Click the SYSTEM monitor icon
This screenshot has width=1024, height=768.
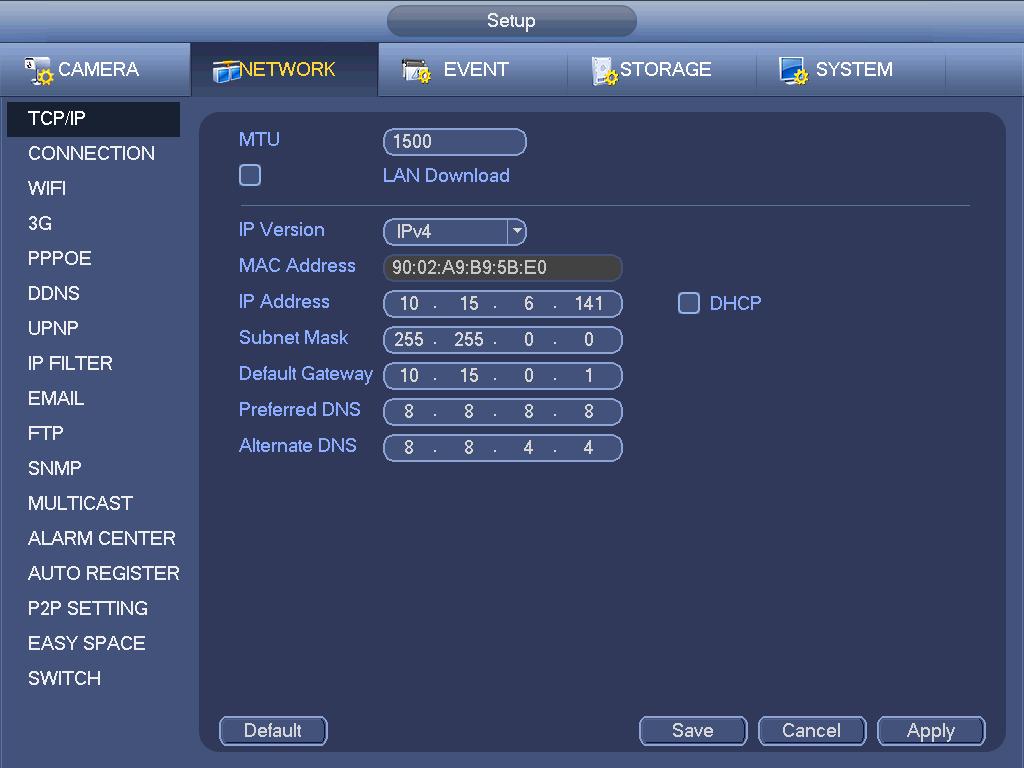point(793,71)
